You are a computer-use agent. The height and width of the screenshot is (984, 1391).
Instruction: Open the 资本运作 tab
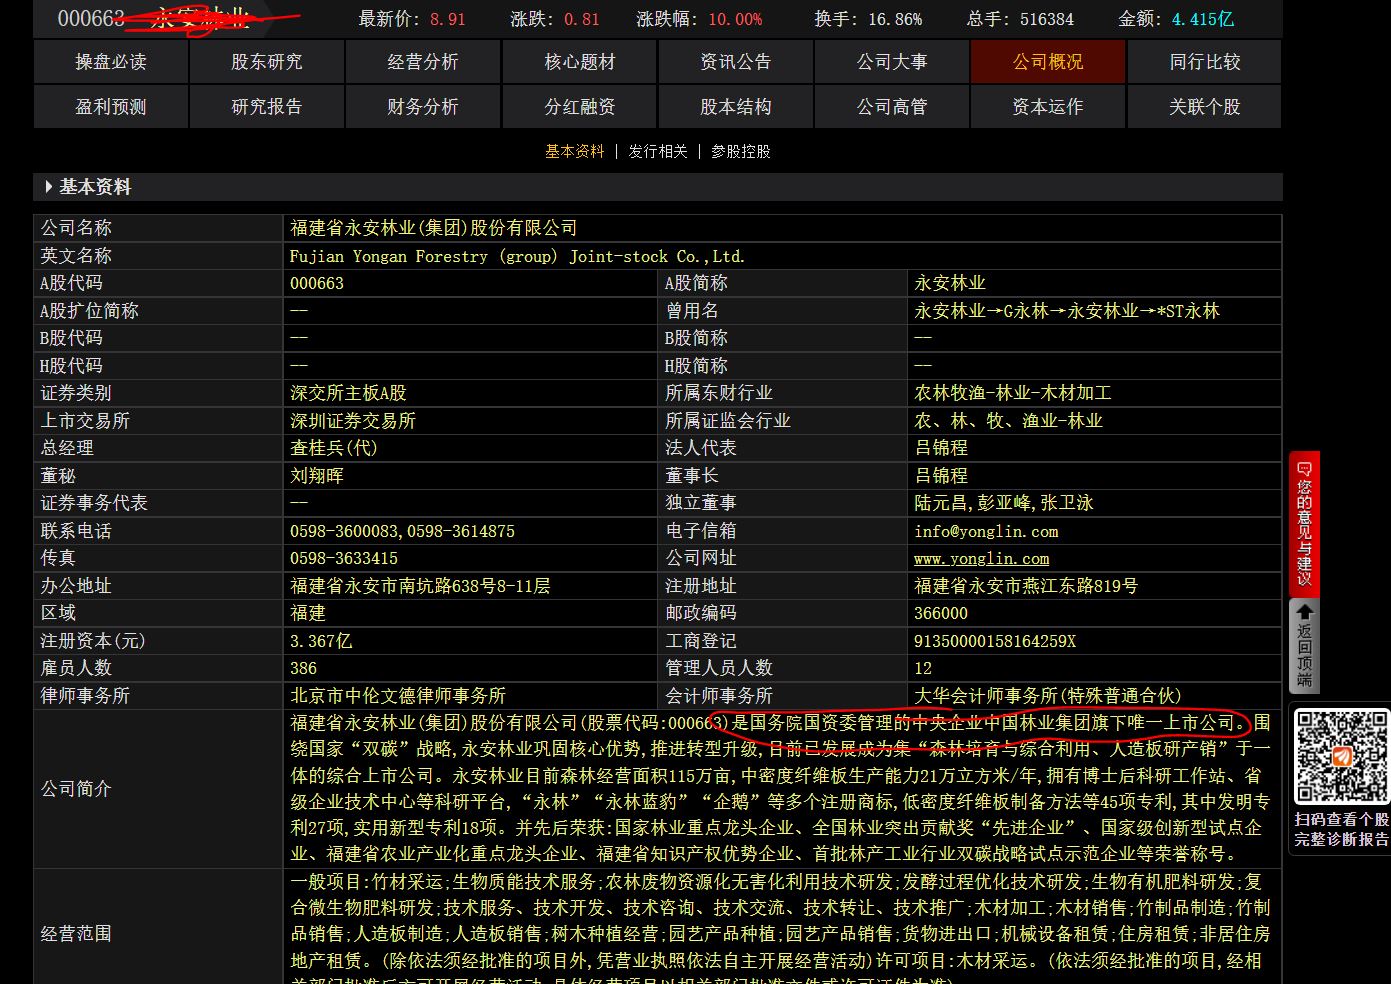point(1048,107)
